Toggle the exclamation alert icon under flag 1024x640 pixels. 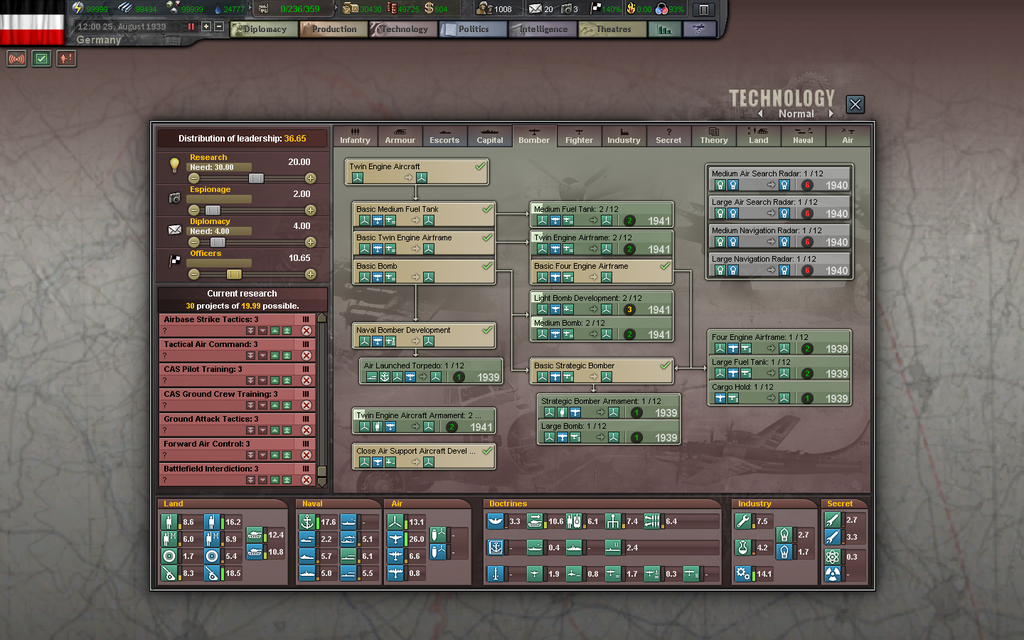pos(66,59)
